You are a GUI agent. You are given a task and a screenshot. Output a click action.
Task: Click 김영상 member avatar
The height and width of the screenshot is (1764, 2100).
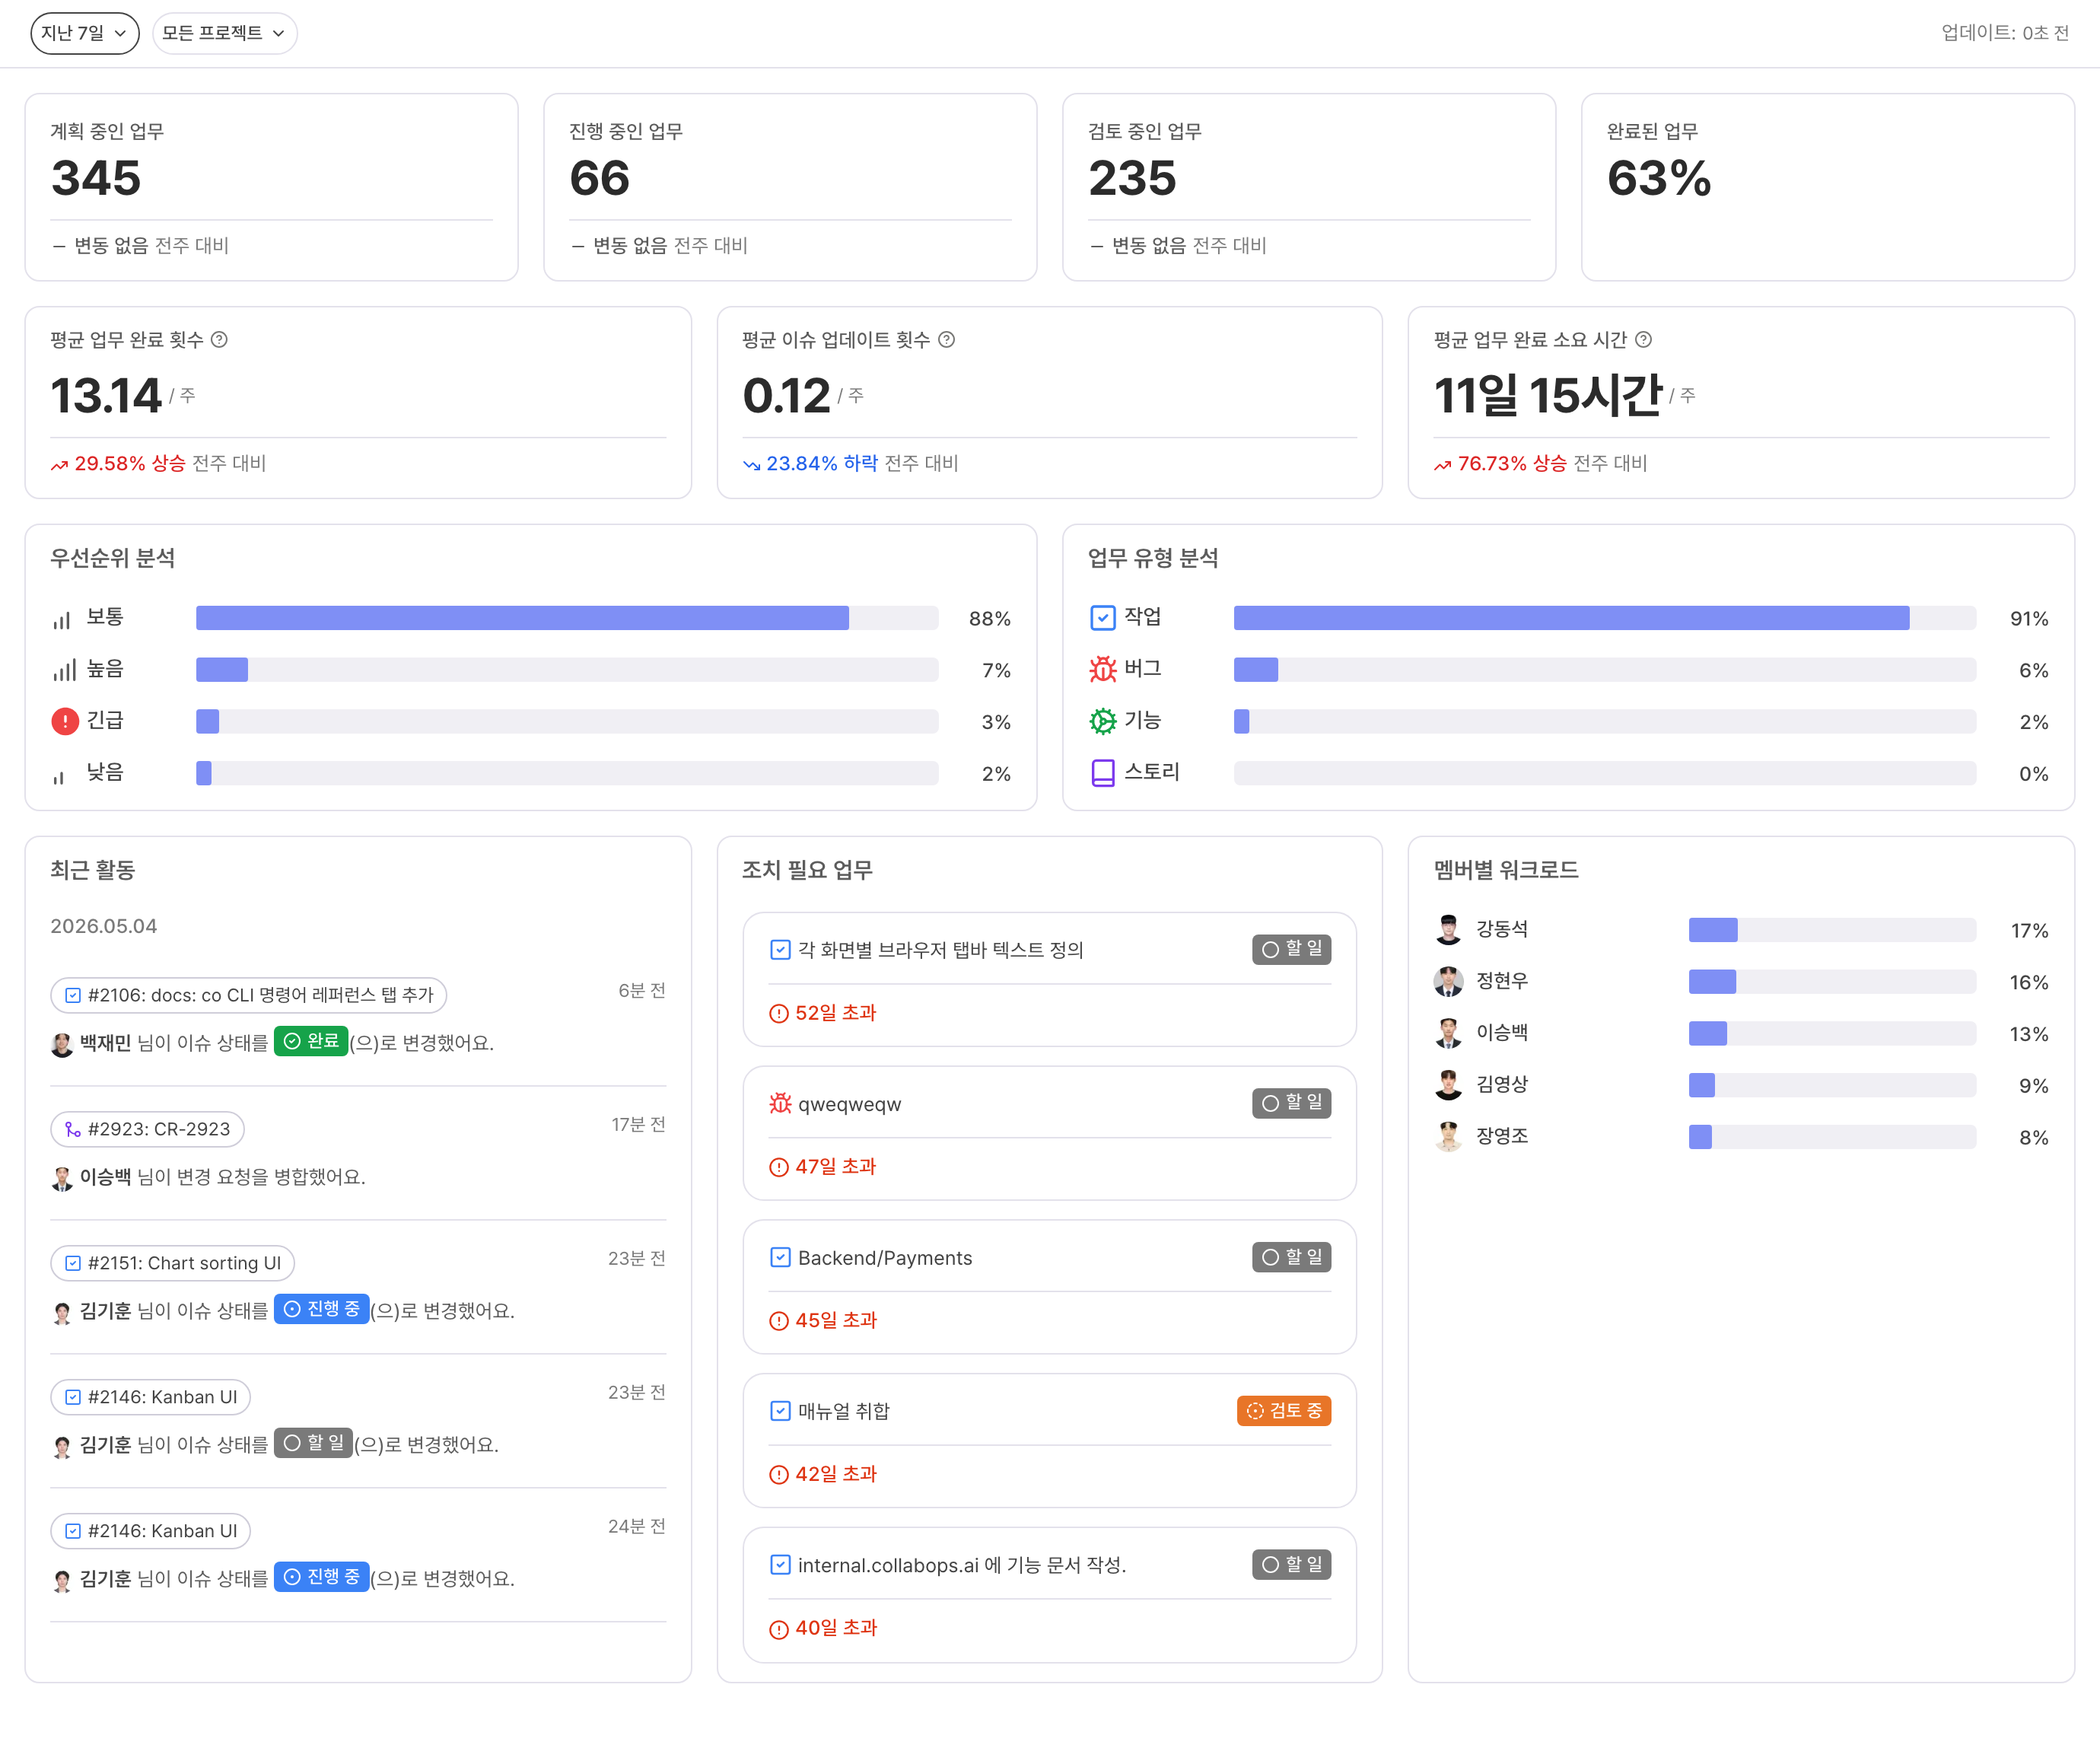pos(1448,1085)
